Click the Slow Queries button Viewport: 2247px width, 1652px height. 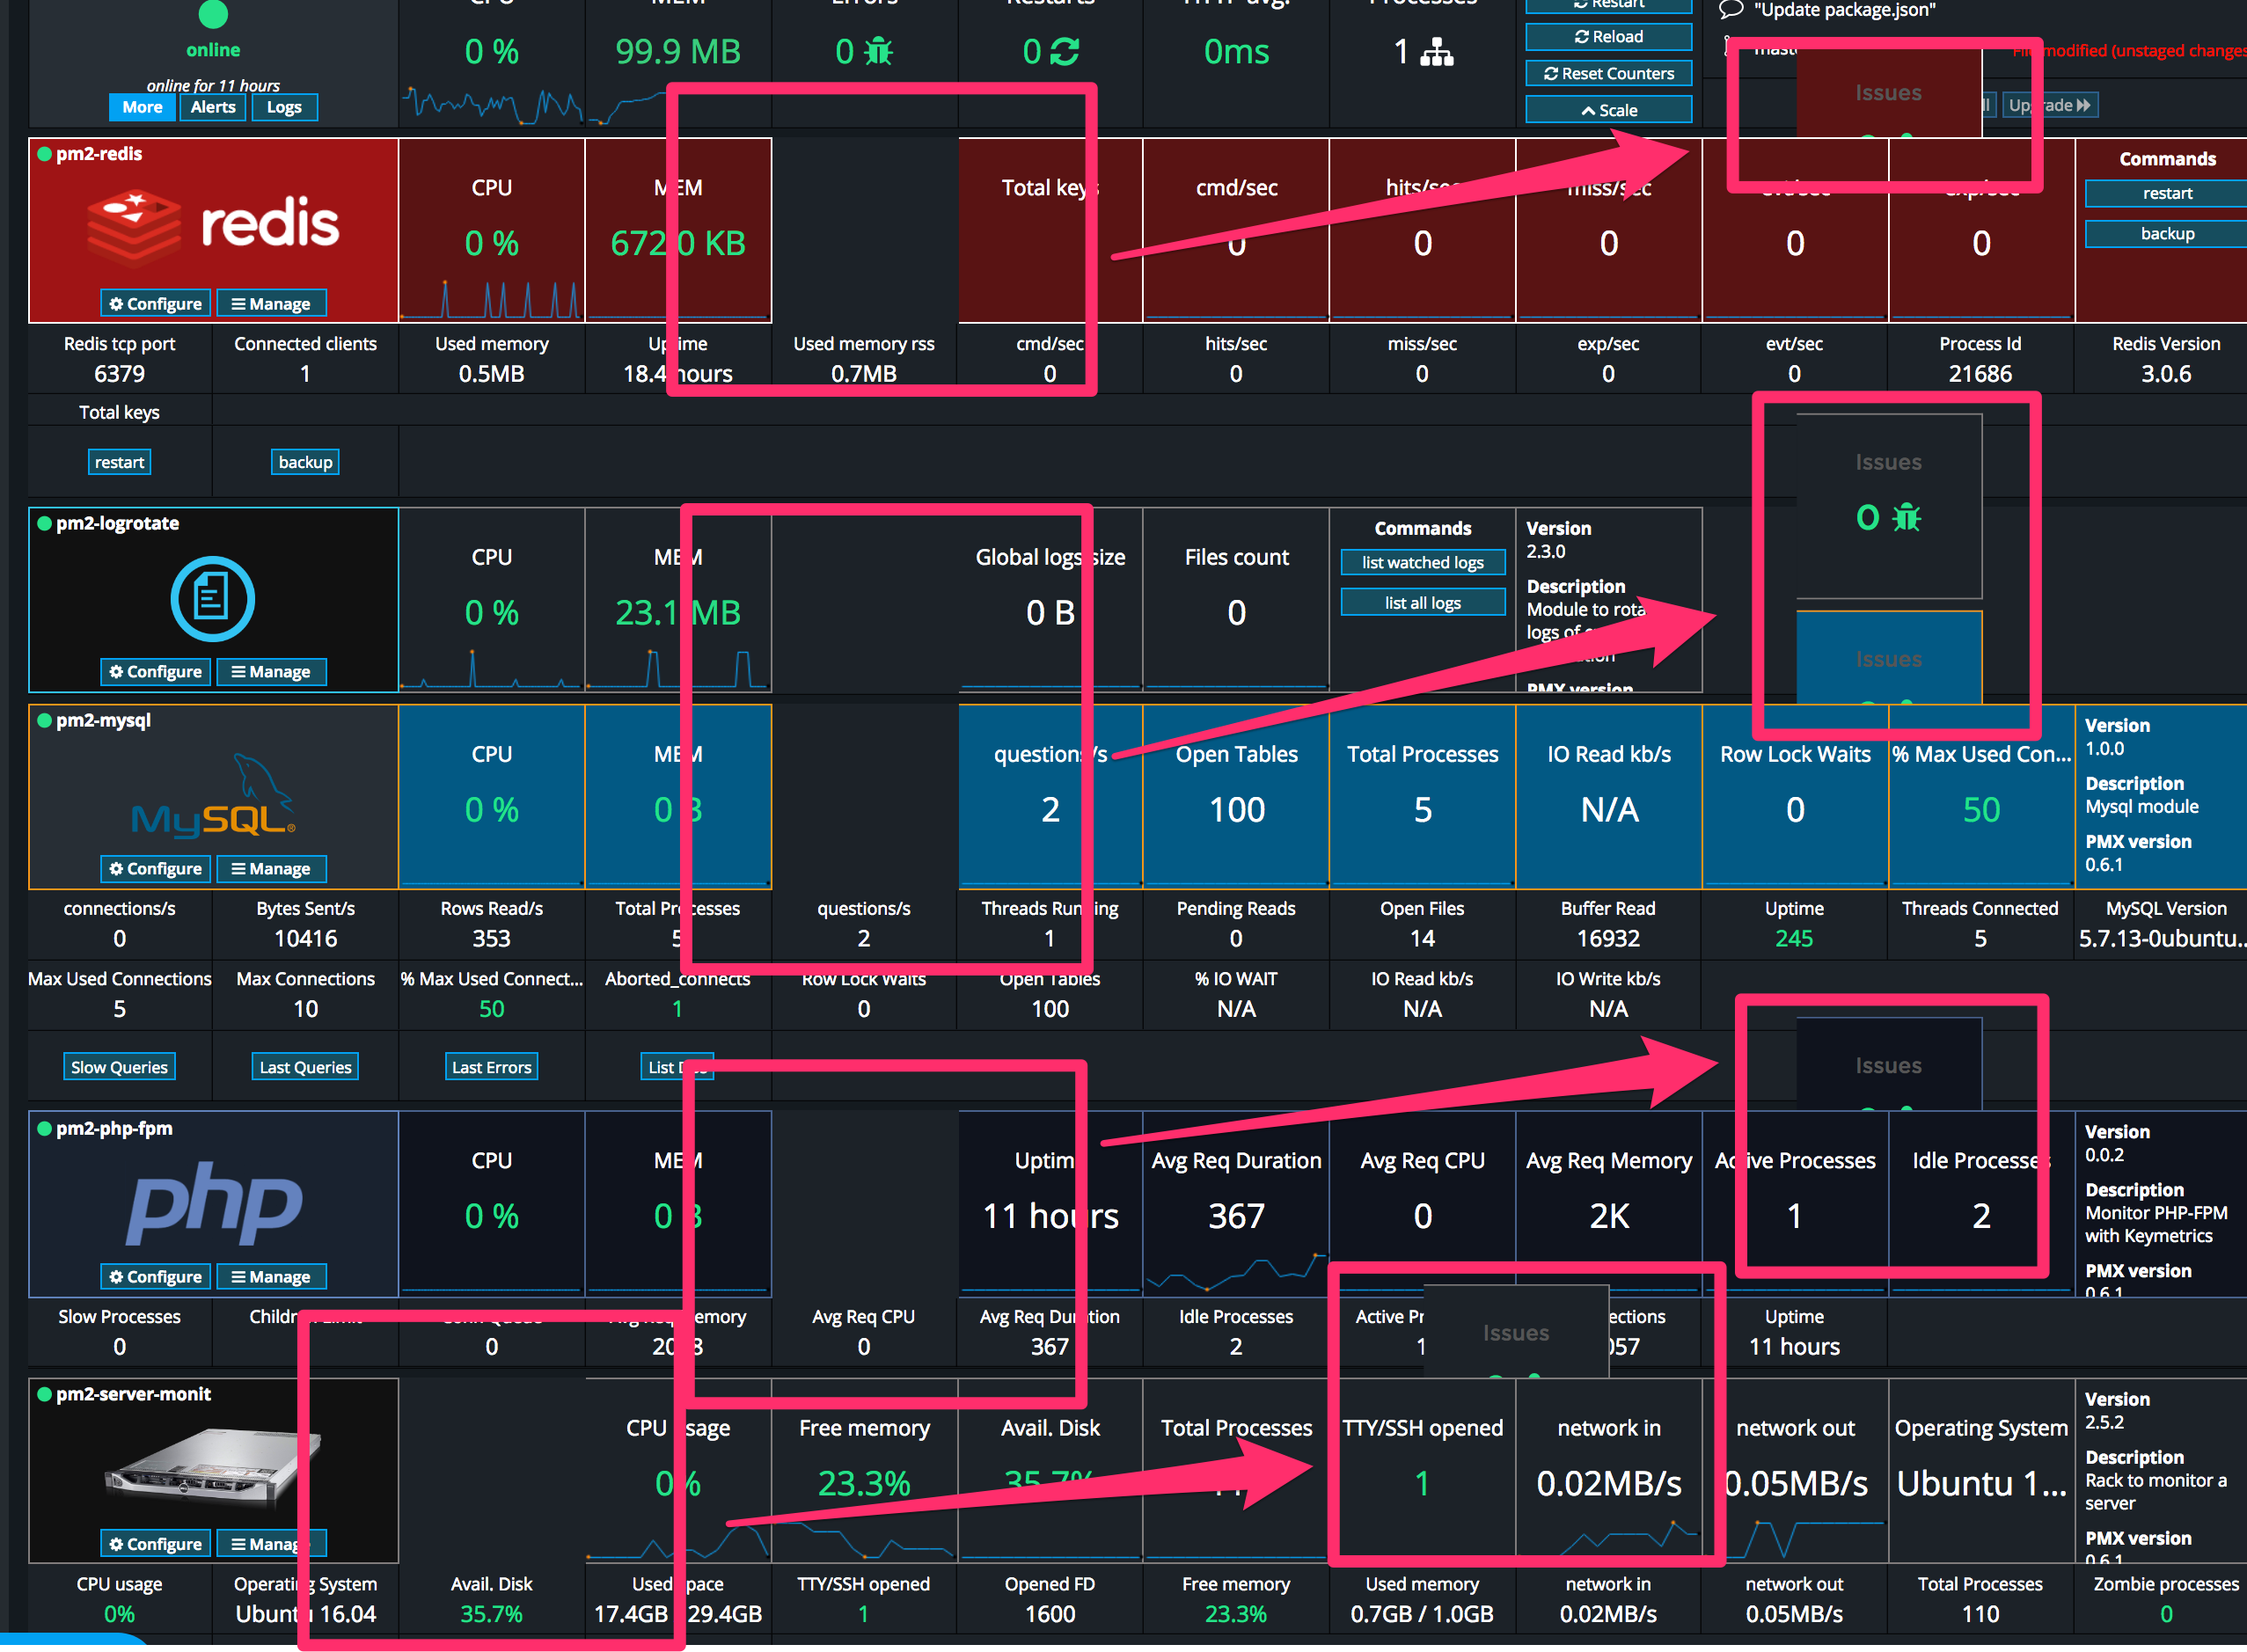tap(119, 1066)
